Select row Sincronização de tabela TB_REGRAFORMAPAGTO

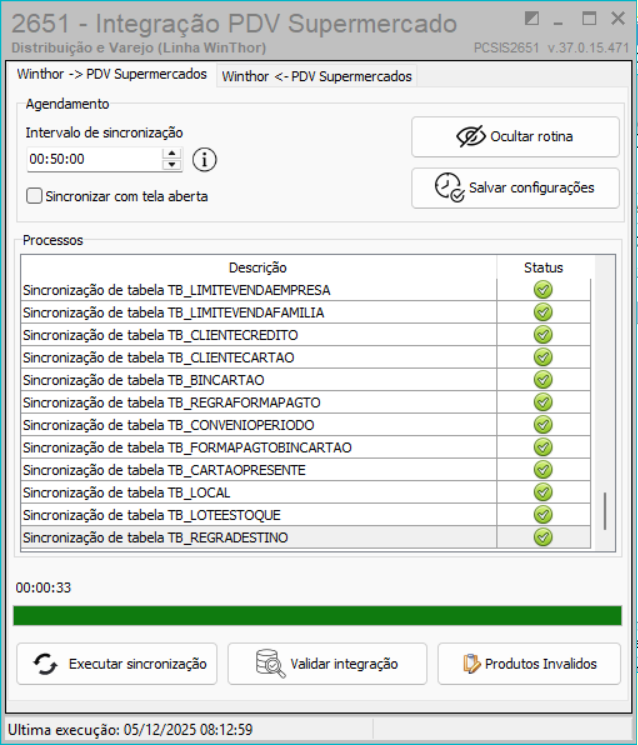(x=306, y=402)
